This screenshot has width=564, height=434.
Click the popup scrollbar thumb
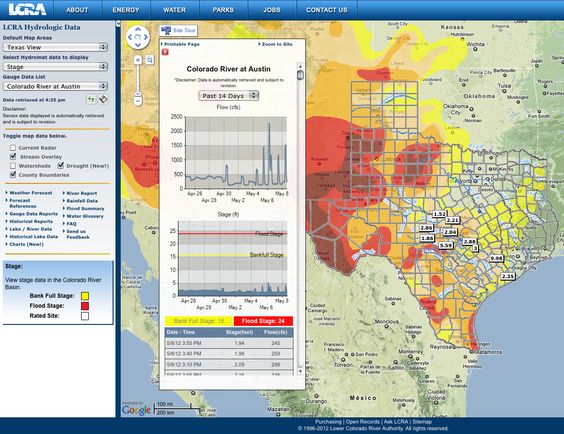[x=300, y=76]
